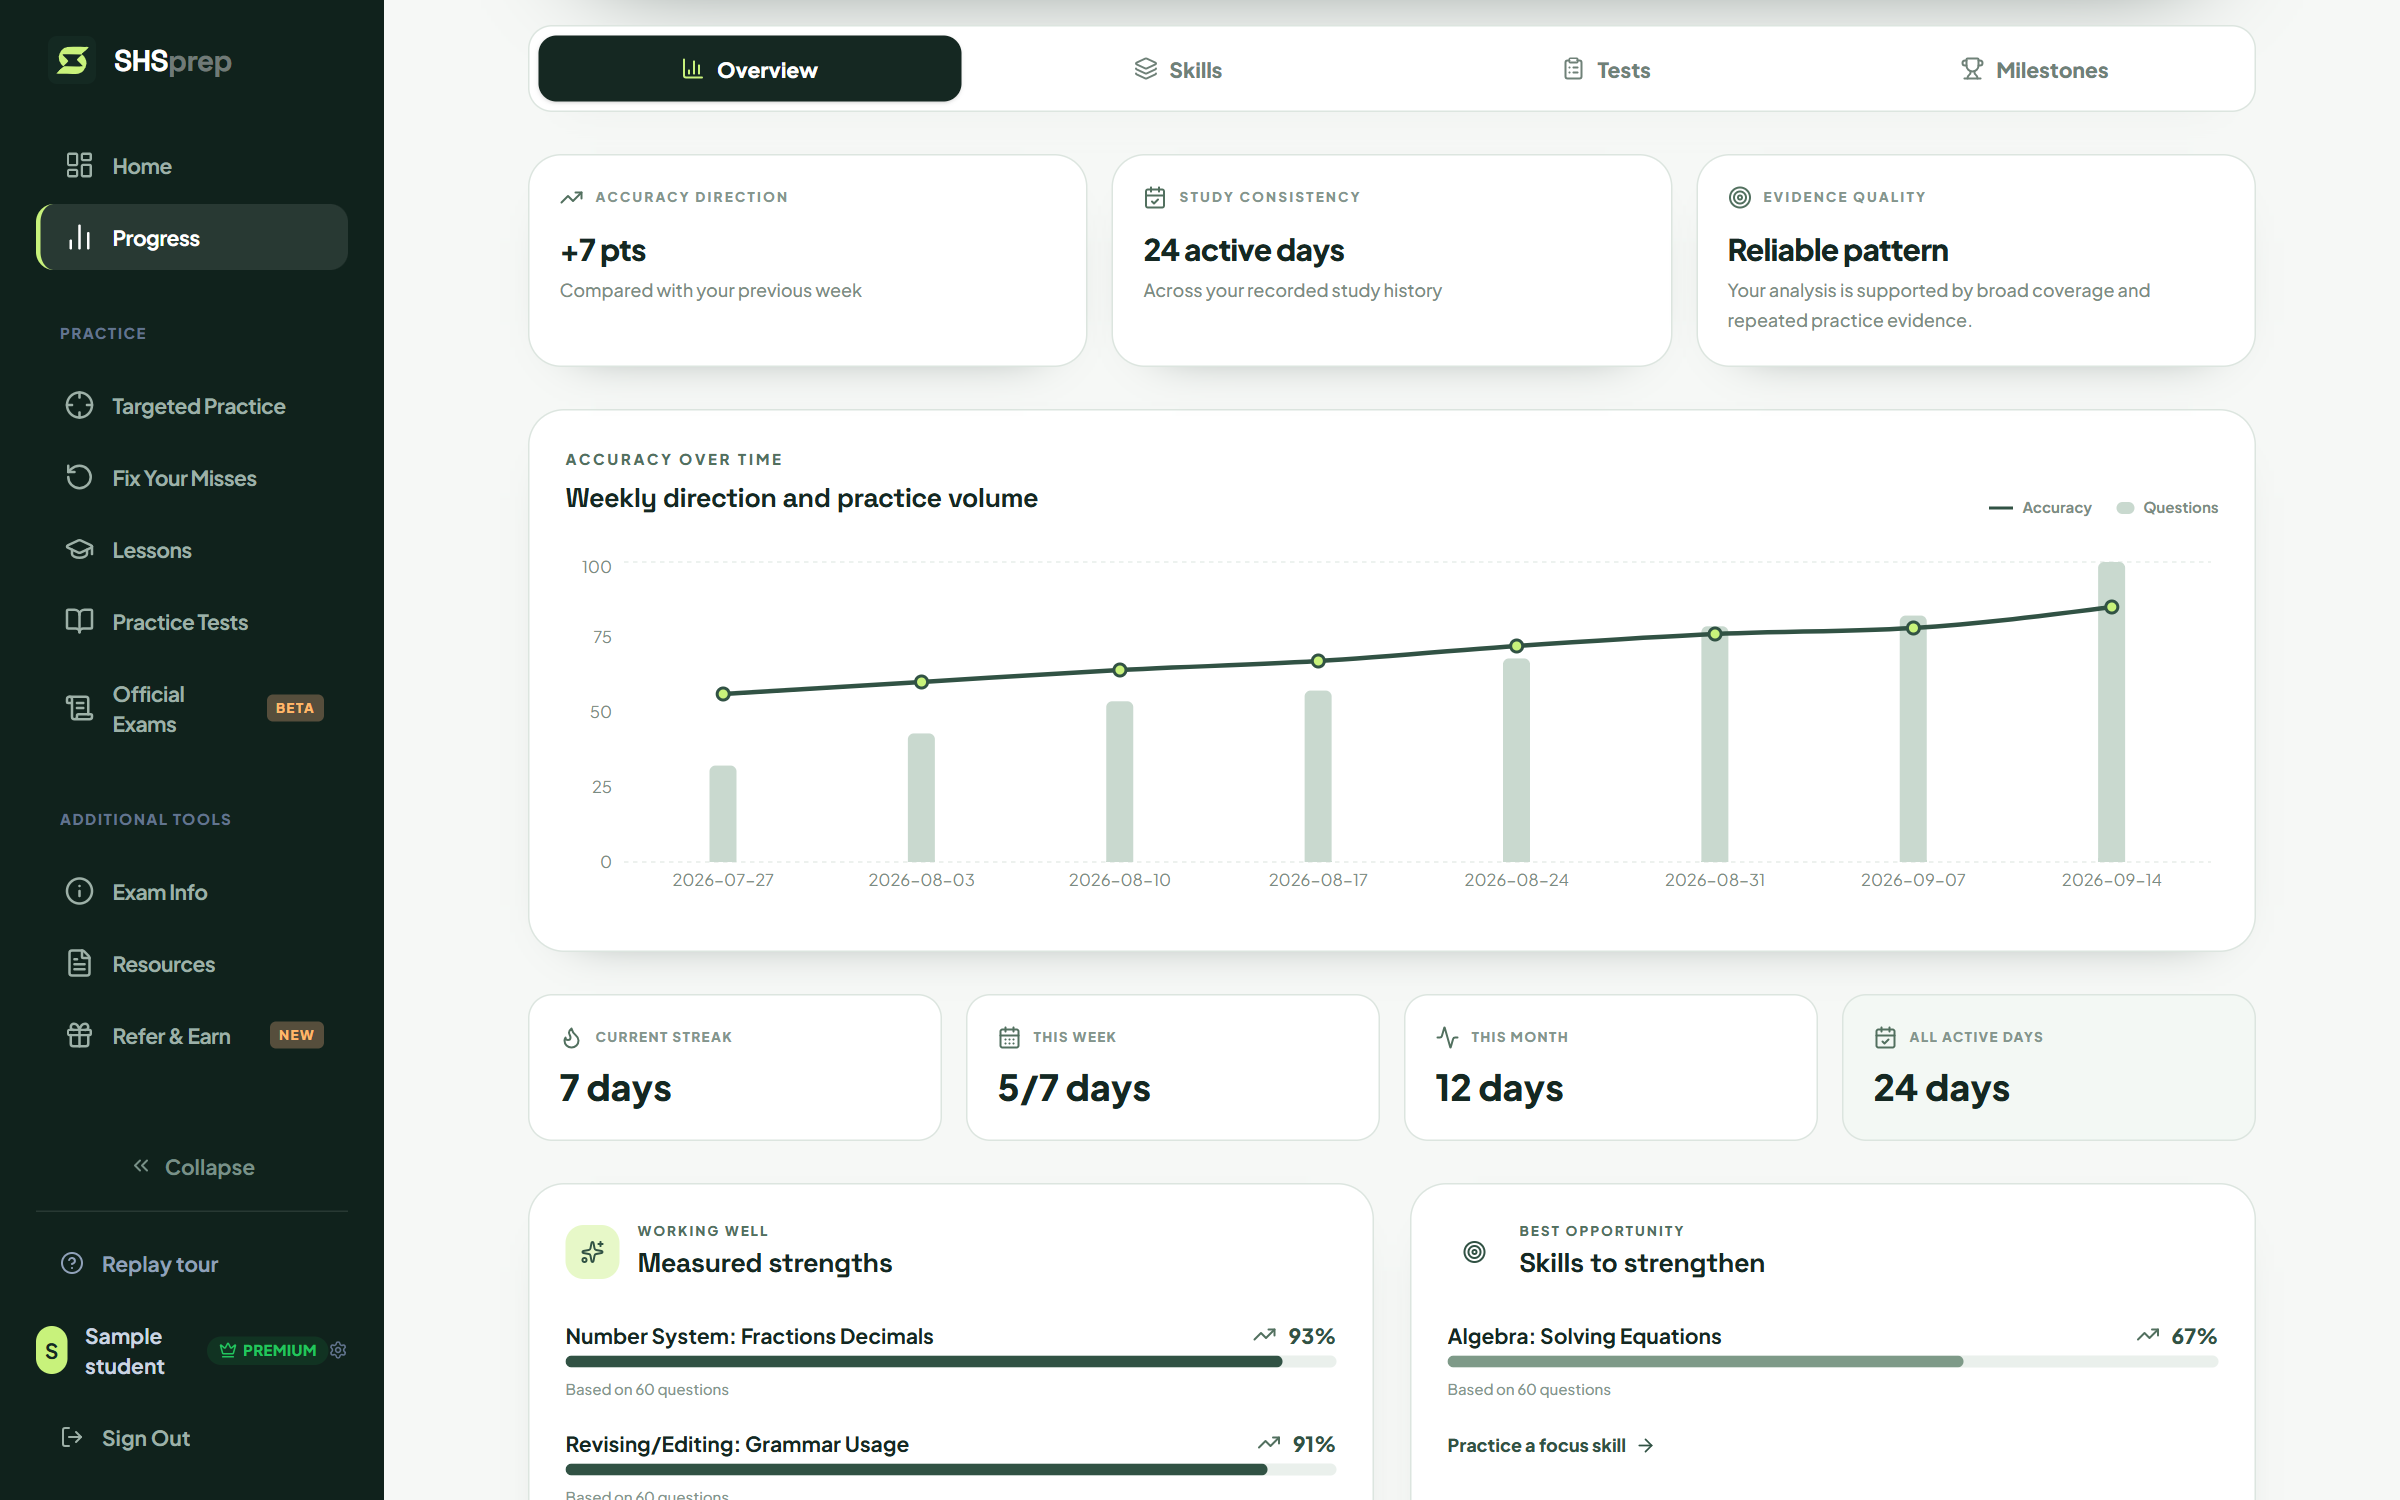Click the This Week 5/7 days card
Screen dimensions: 2400x1500
[x=1172, y=1067]
